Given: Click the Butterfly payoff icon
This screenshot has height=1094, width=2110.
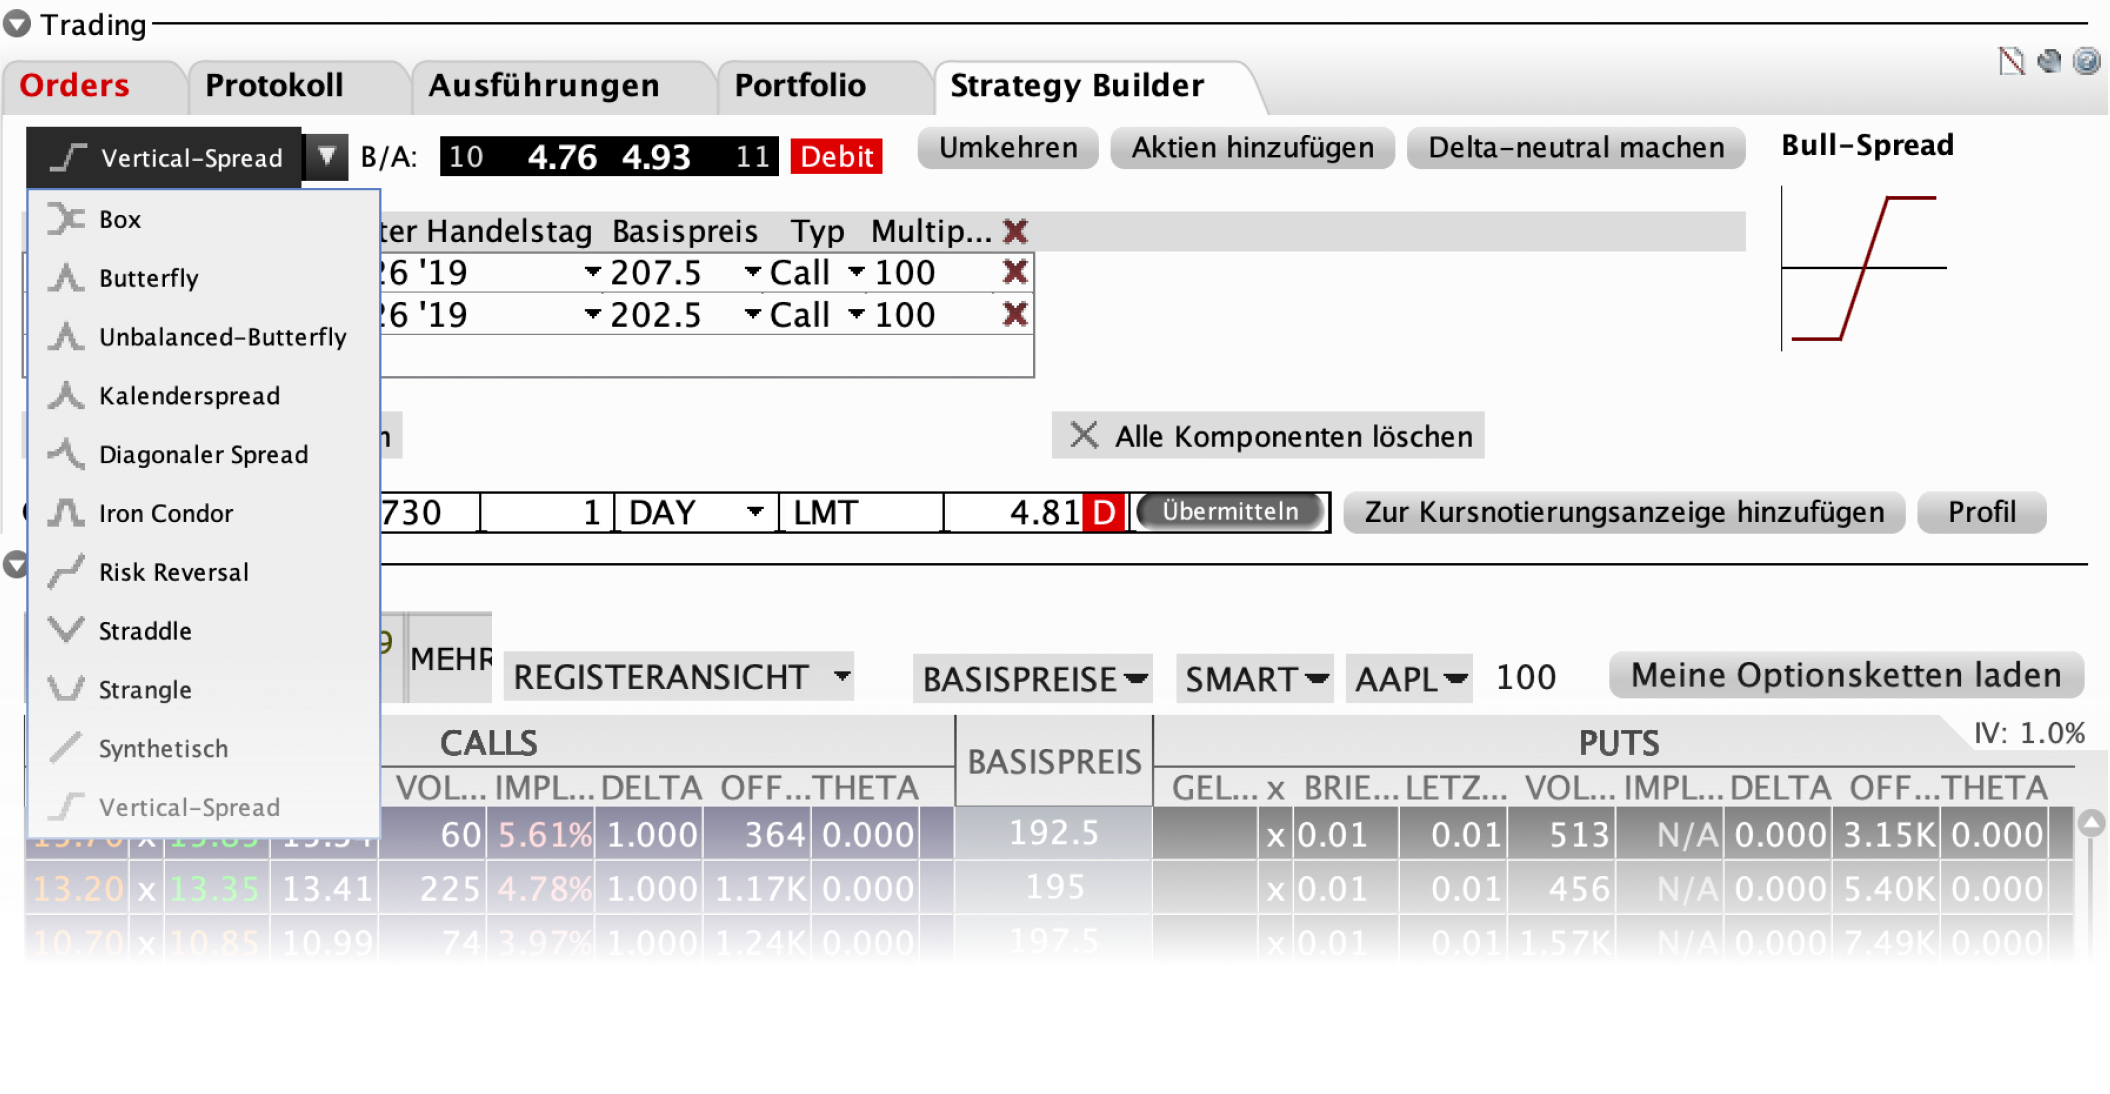Looking at the screenshot, I should (66, 278).
